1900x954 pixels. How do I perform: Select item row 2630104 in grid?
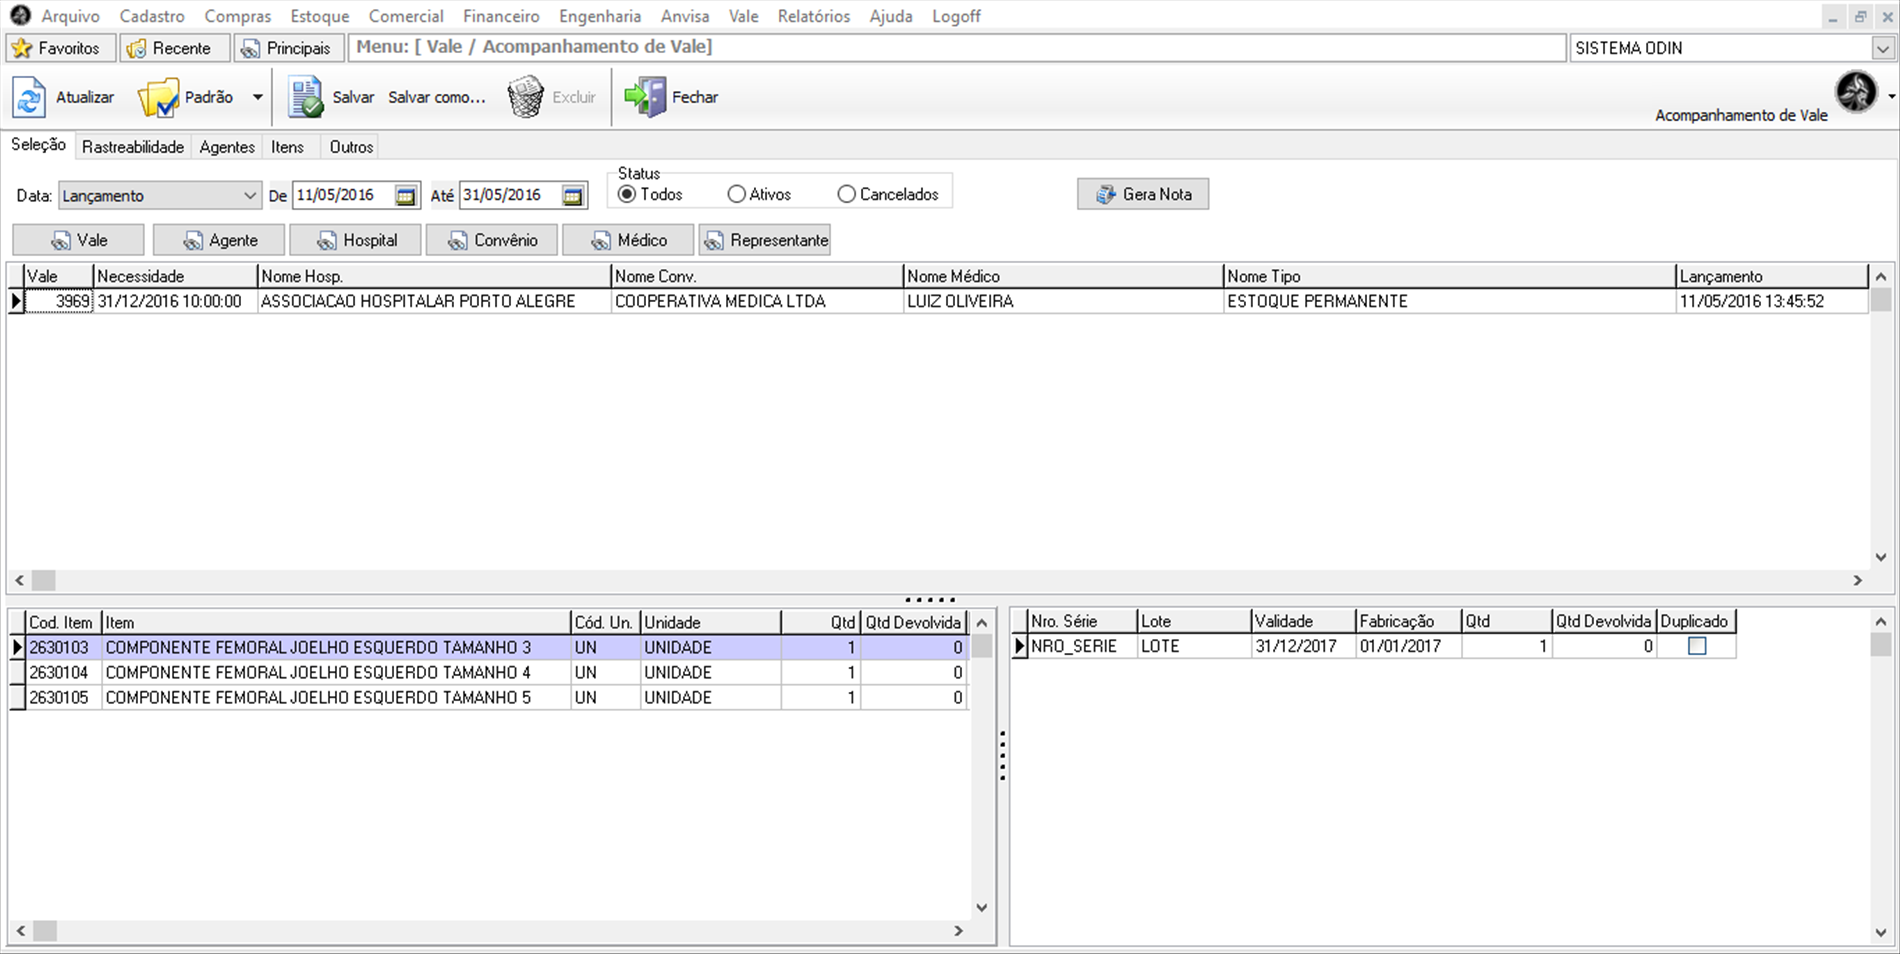[300, 672]
